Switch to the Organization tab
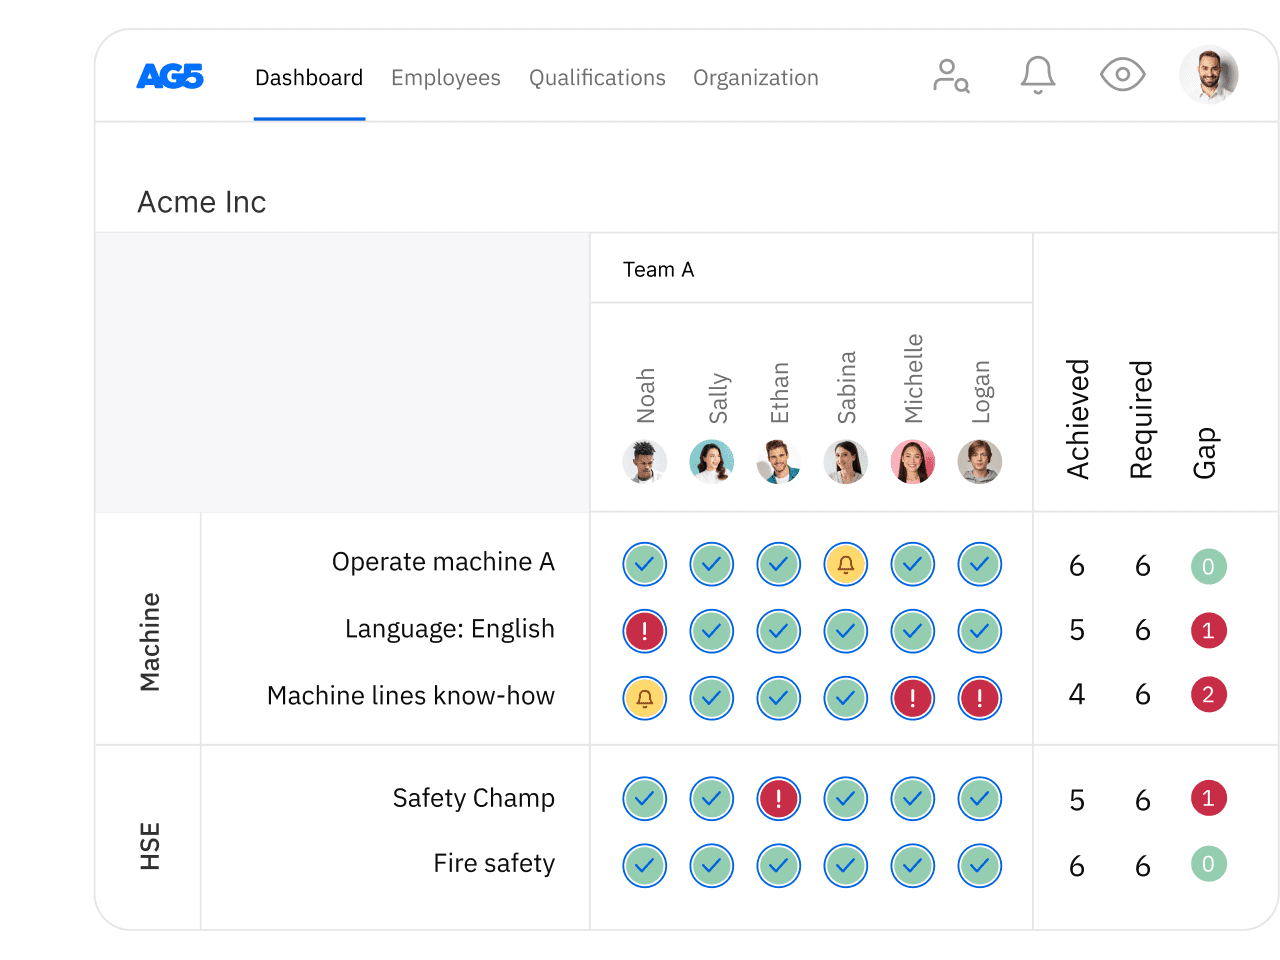Image resolution: width=1280 pixels, height=960 pixels. (755, 77)
